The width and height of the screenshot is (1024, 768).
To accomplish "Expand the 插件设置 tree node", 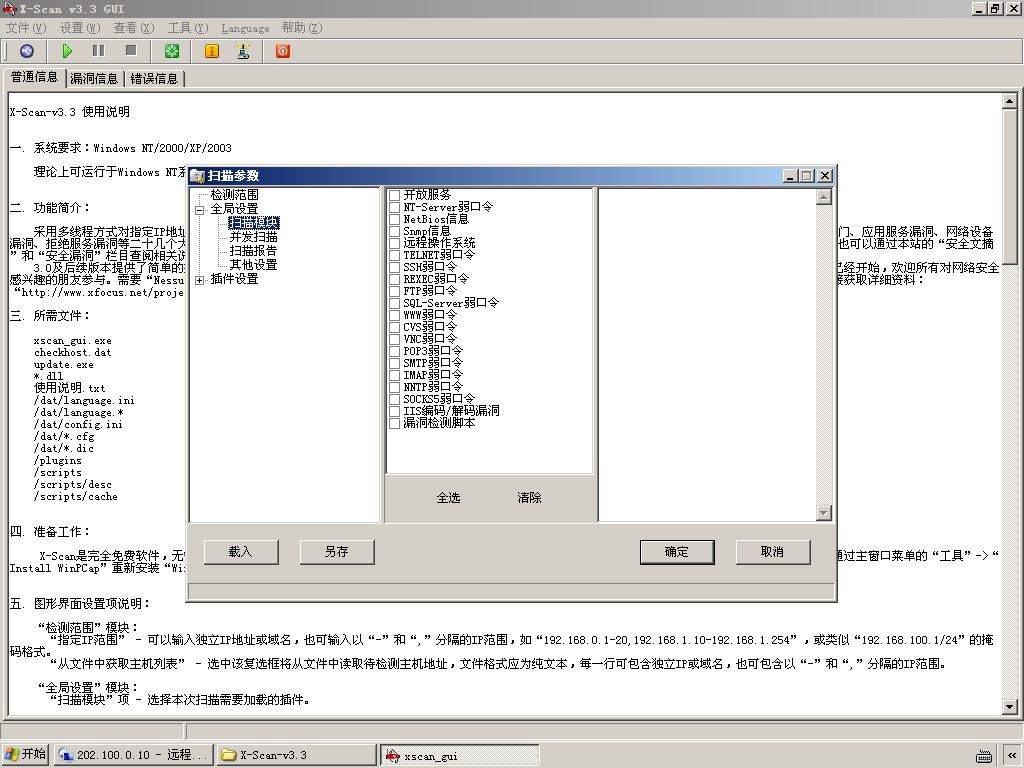I will (x=199, y=280).
